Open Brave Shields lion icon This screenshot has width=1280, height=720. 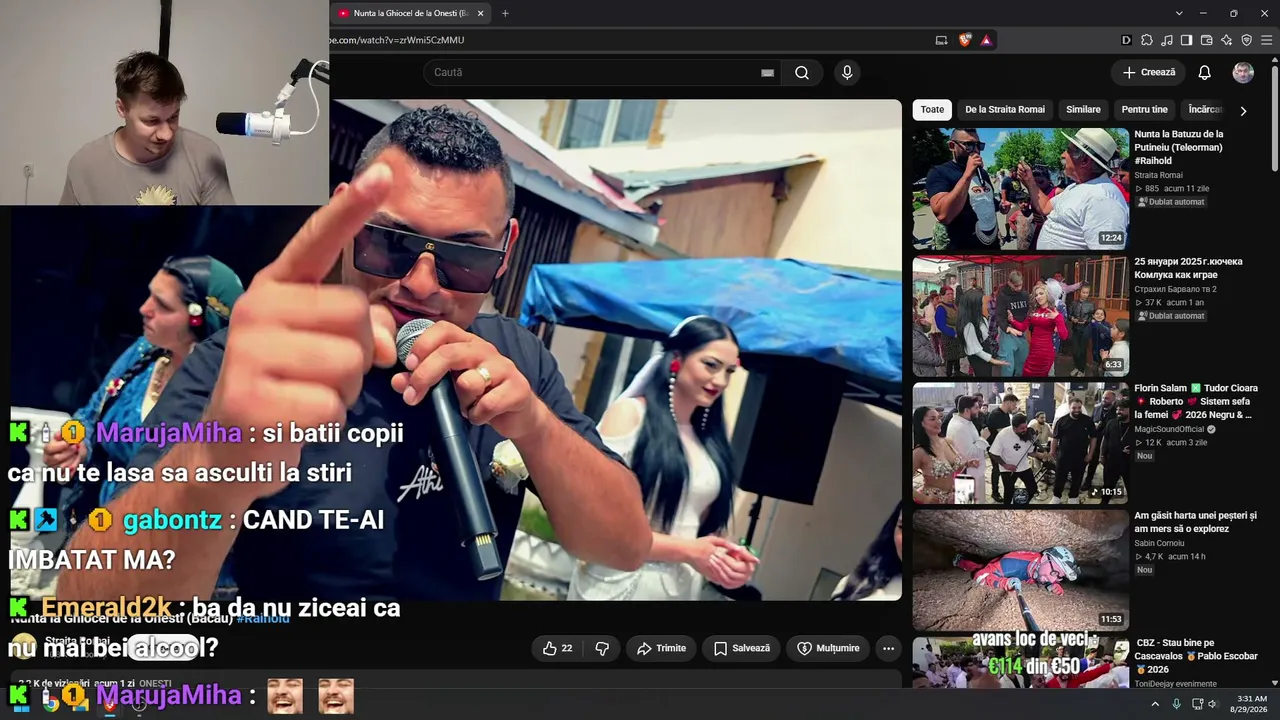964,40
